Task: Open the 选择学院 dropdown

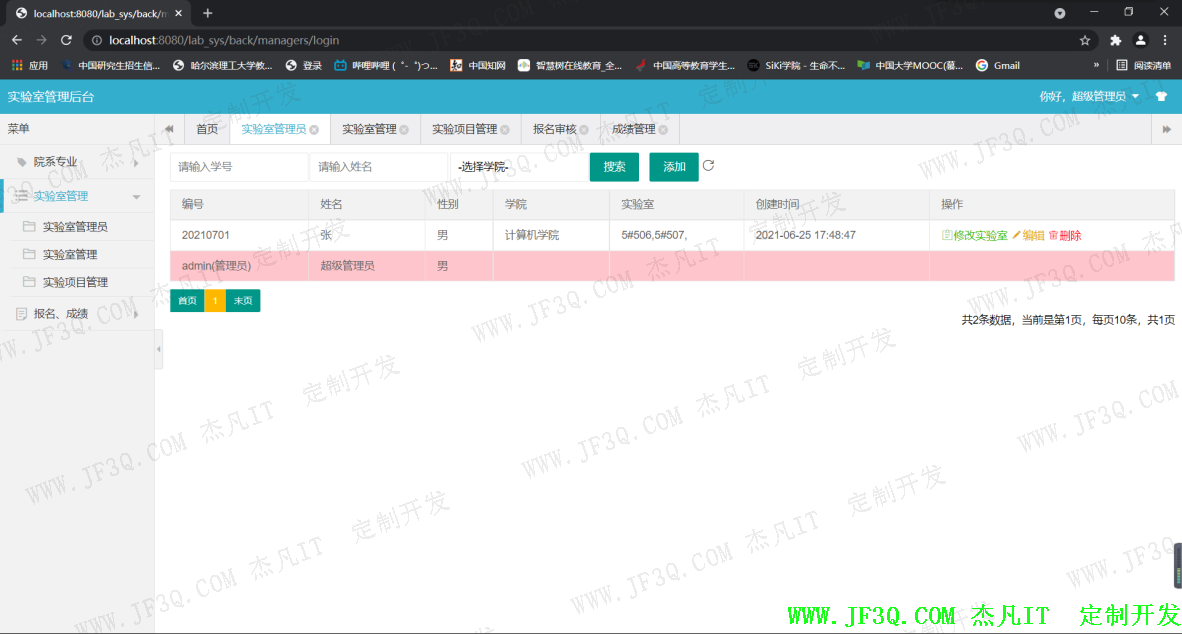Action: [518, 167]
